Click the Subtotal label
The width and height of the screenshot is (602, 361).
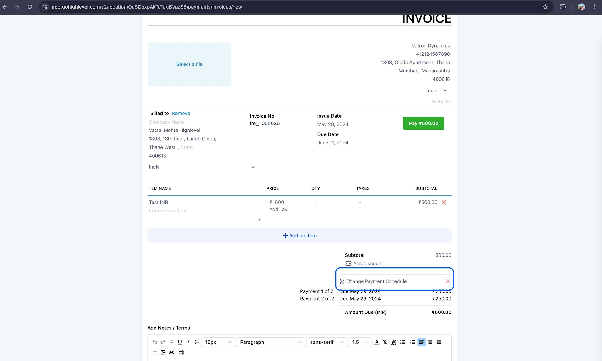click(x=354, y=255)
